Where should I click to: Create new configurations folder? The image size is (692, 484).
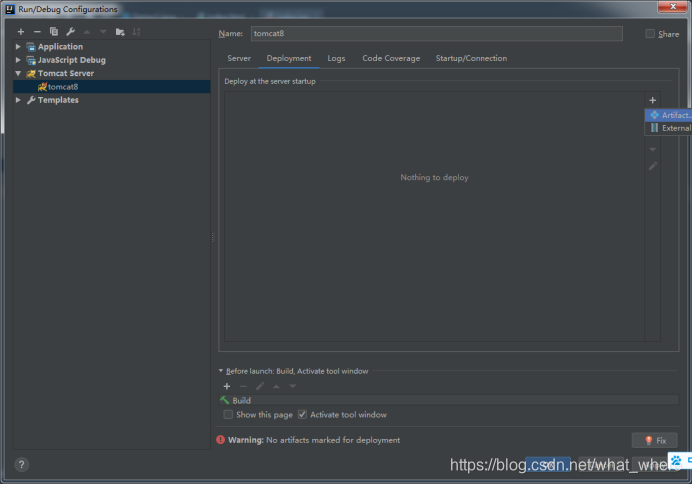pyautogui.click(x=120, y=32)
